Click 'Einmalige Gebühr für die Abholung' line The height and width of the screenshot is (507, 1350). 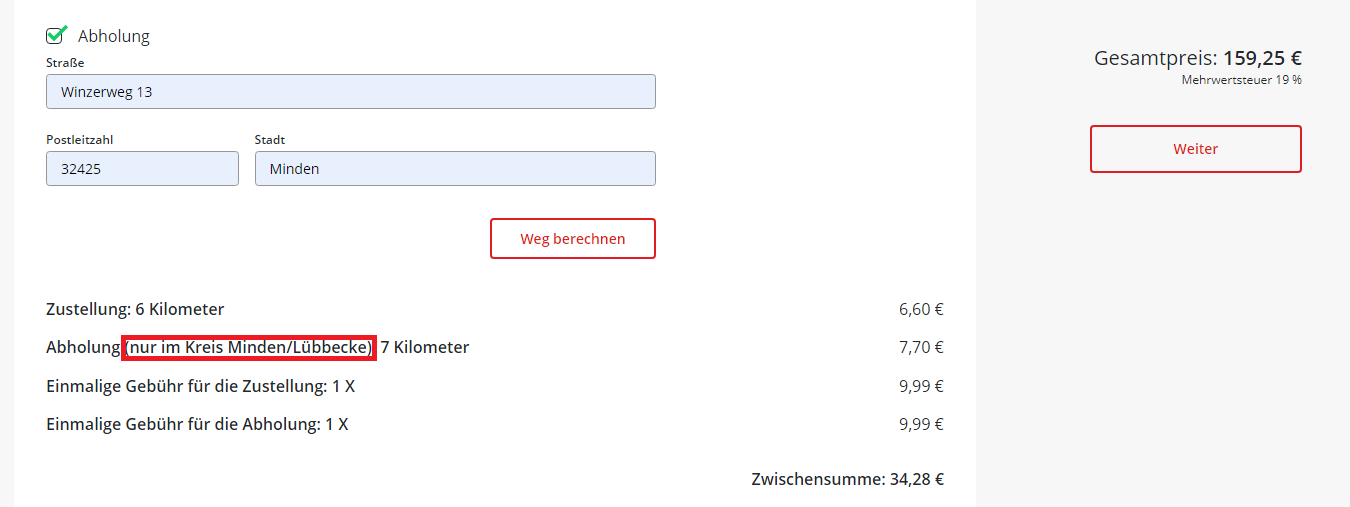click(x=197, y=424)
